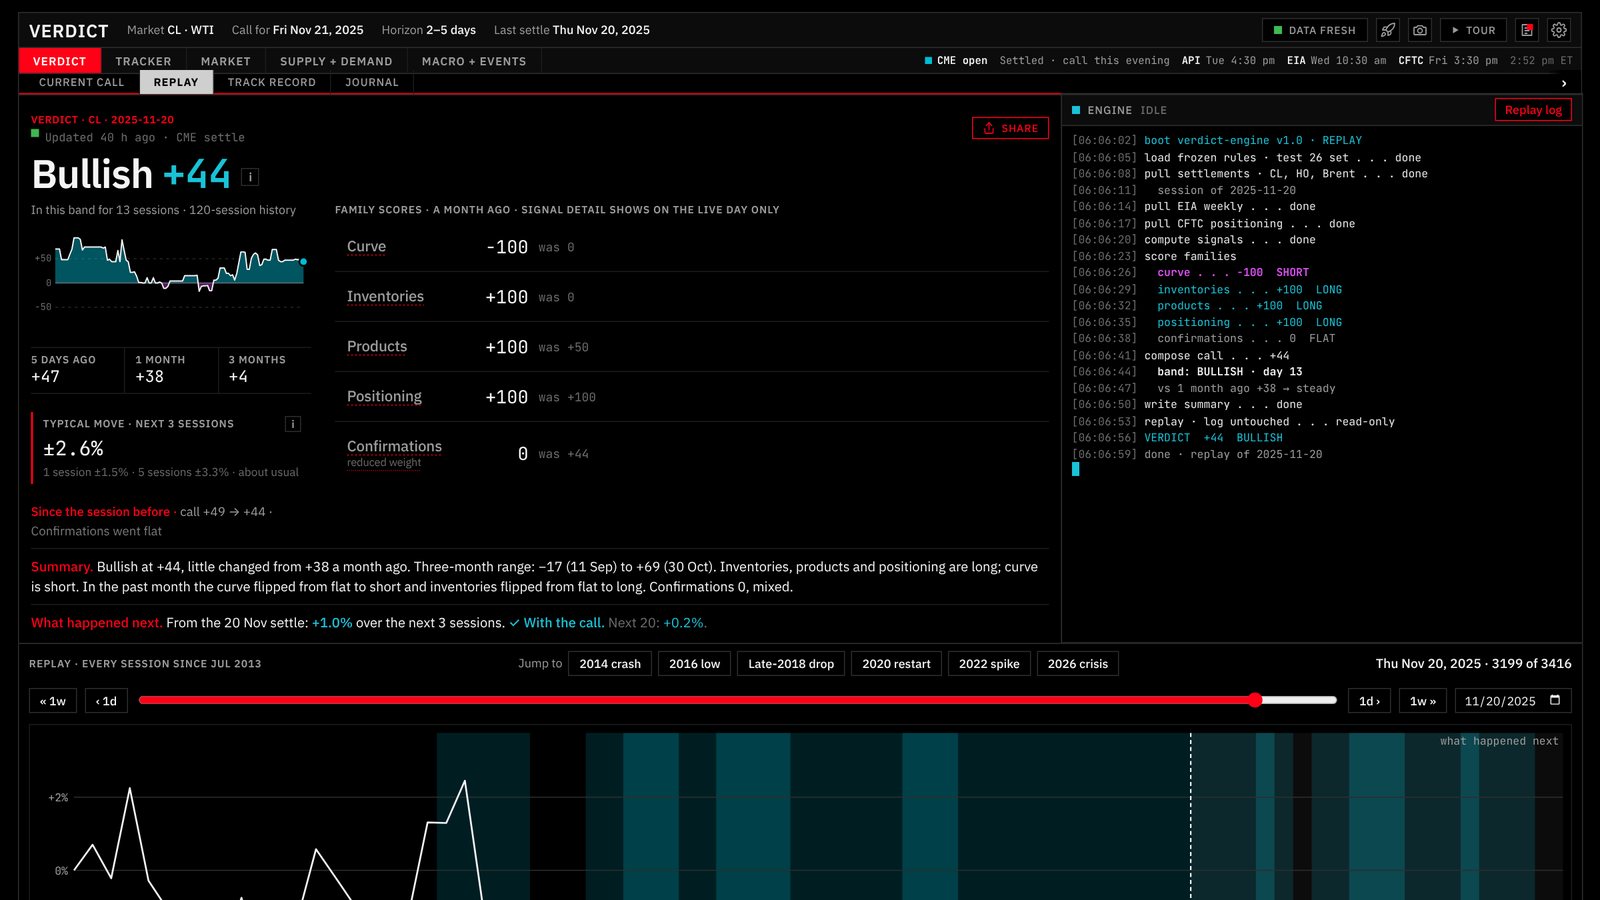The width and height of the screenshot is (1600, 900).
Task: Open the Journal subtab
Action: click(x=372, y=82)
